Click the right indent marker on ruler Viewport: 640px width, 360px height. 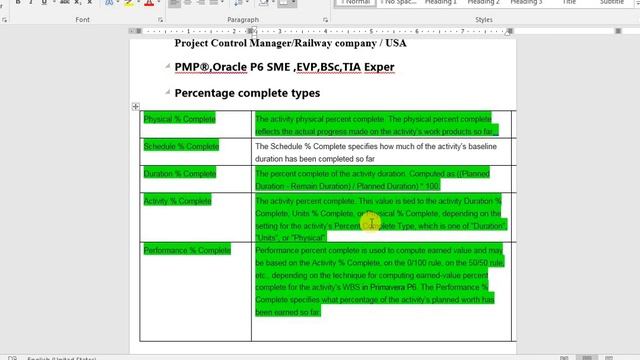tap(507, 33)
